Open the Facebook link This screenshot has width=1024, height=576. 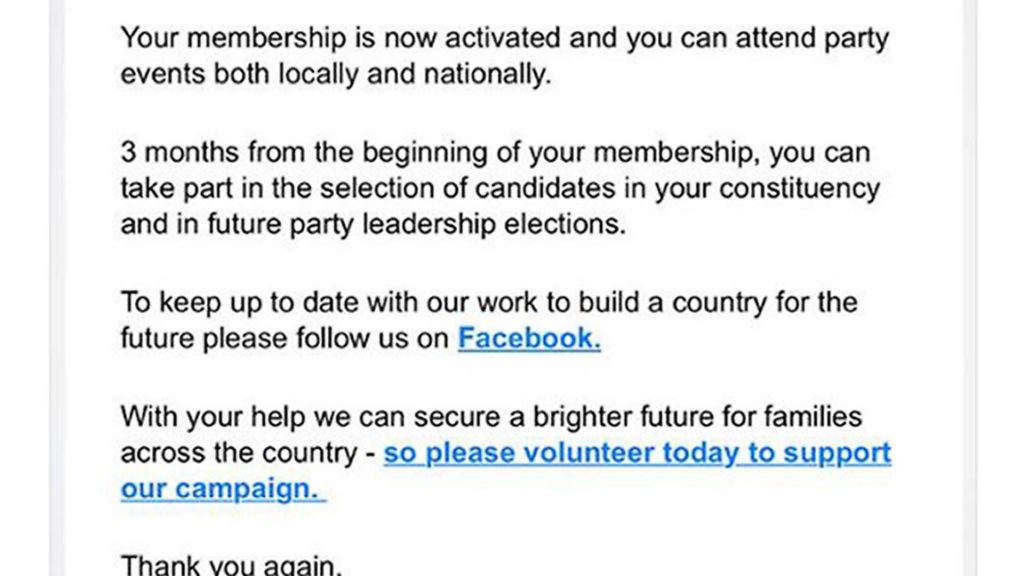(529, 338)
